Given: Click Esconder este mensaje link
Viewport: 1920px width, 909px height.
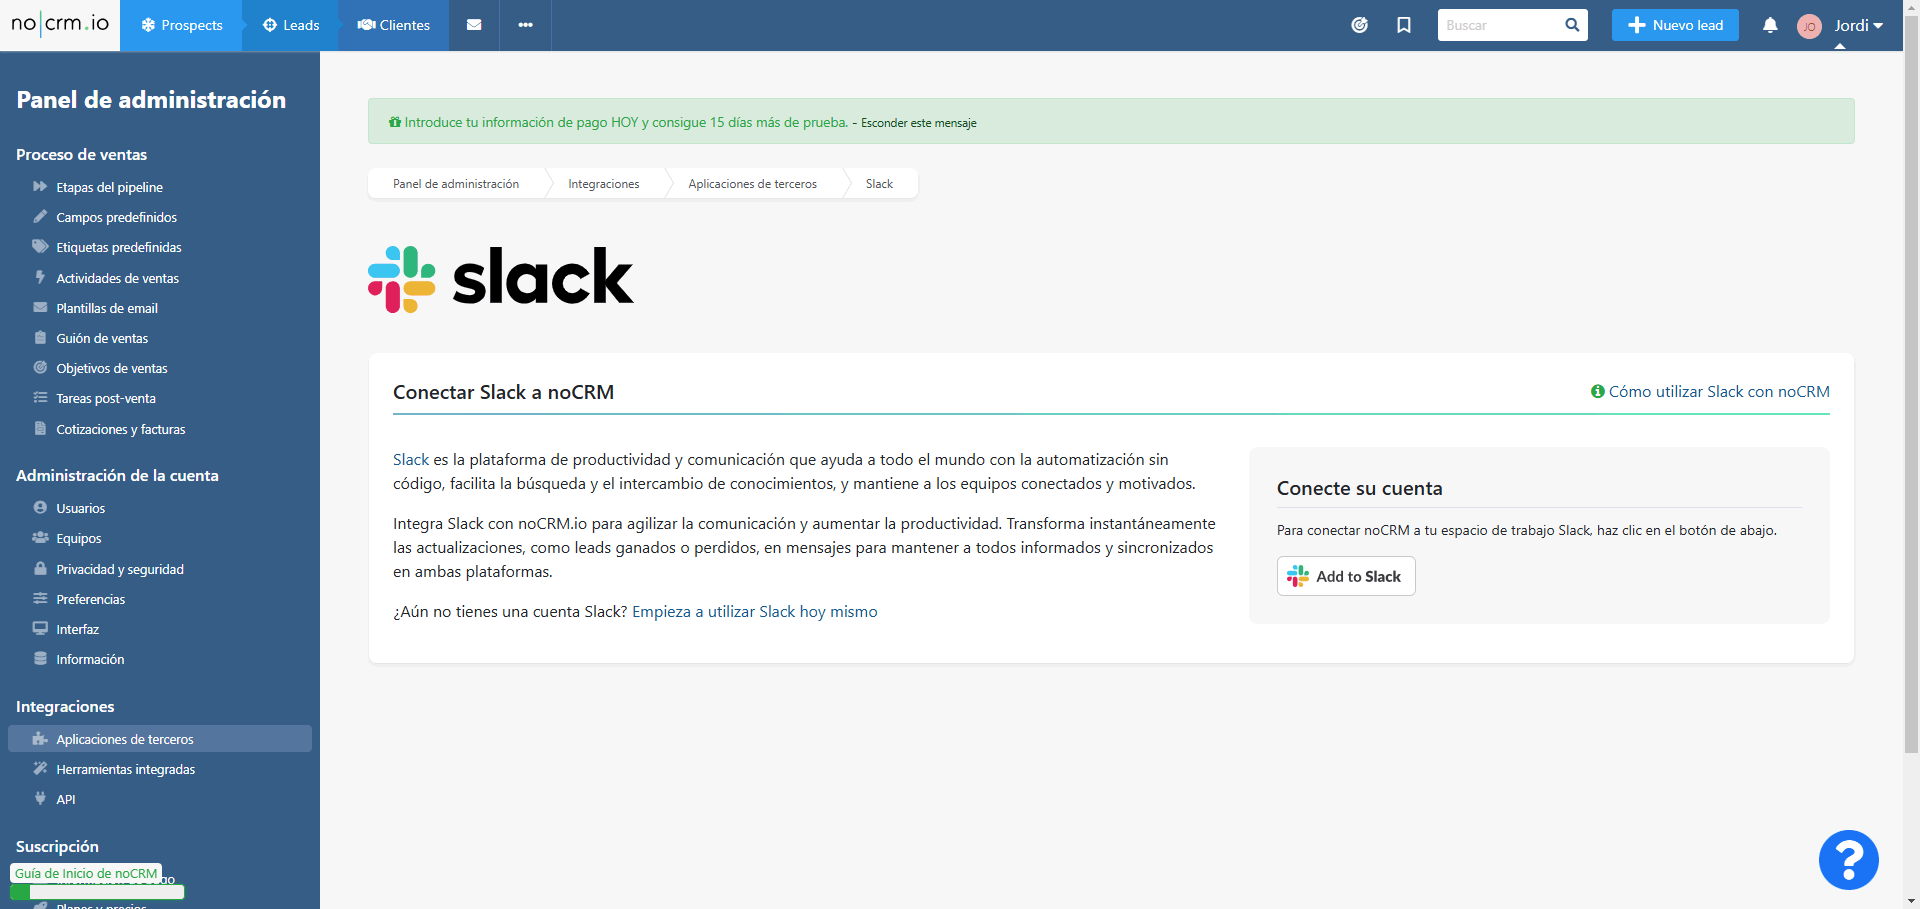Looking at the screenshot, I should [918, 123].
